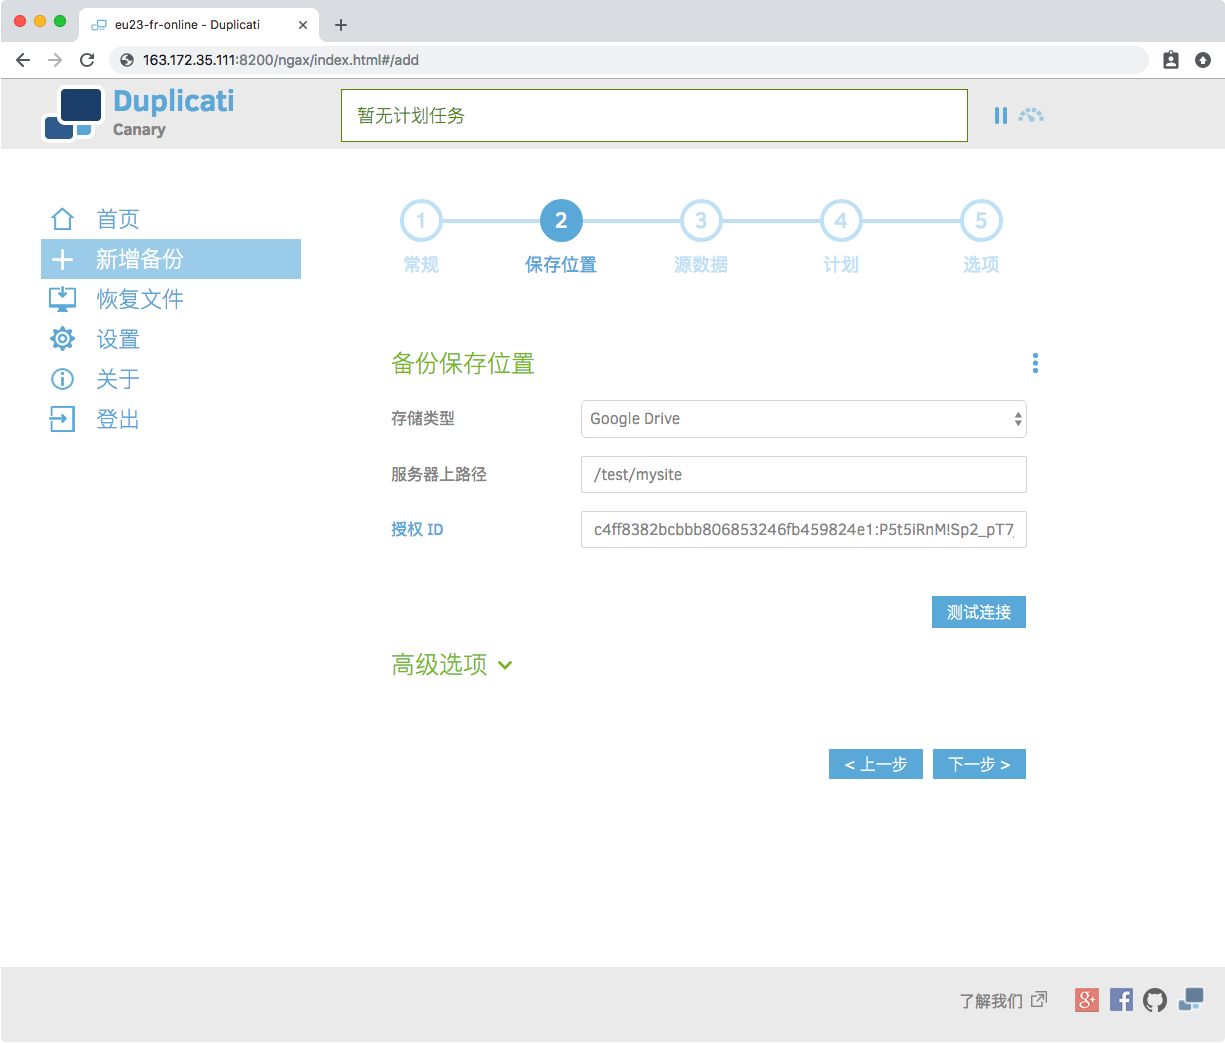This screenshot has width=1225, height=1043.
Task: Click the Google Plus icon in footer
Action: click(x=1087, y=999)
